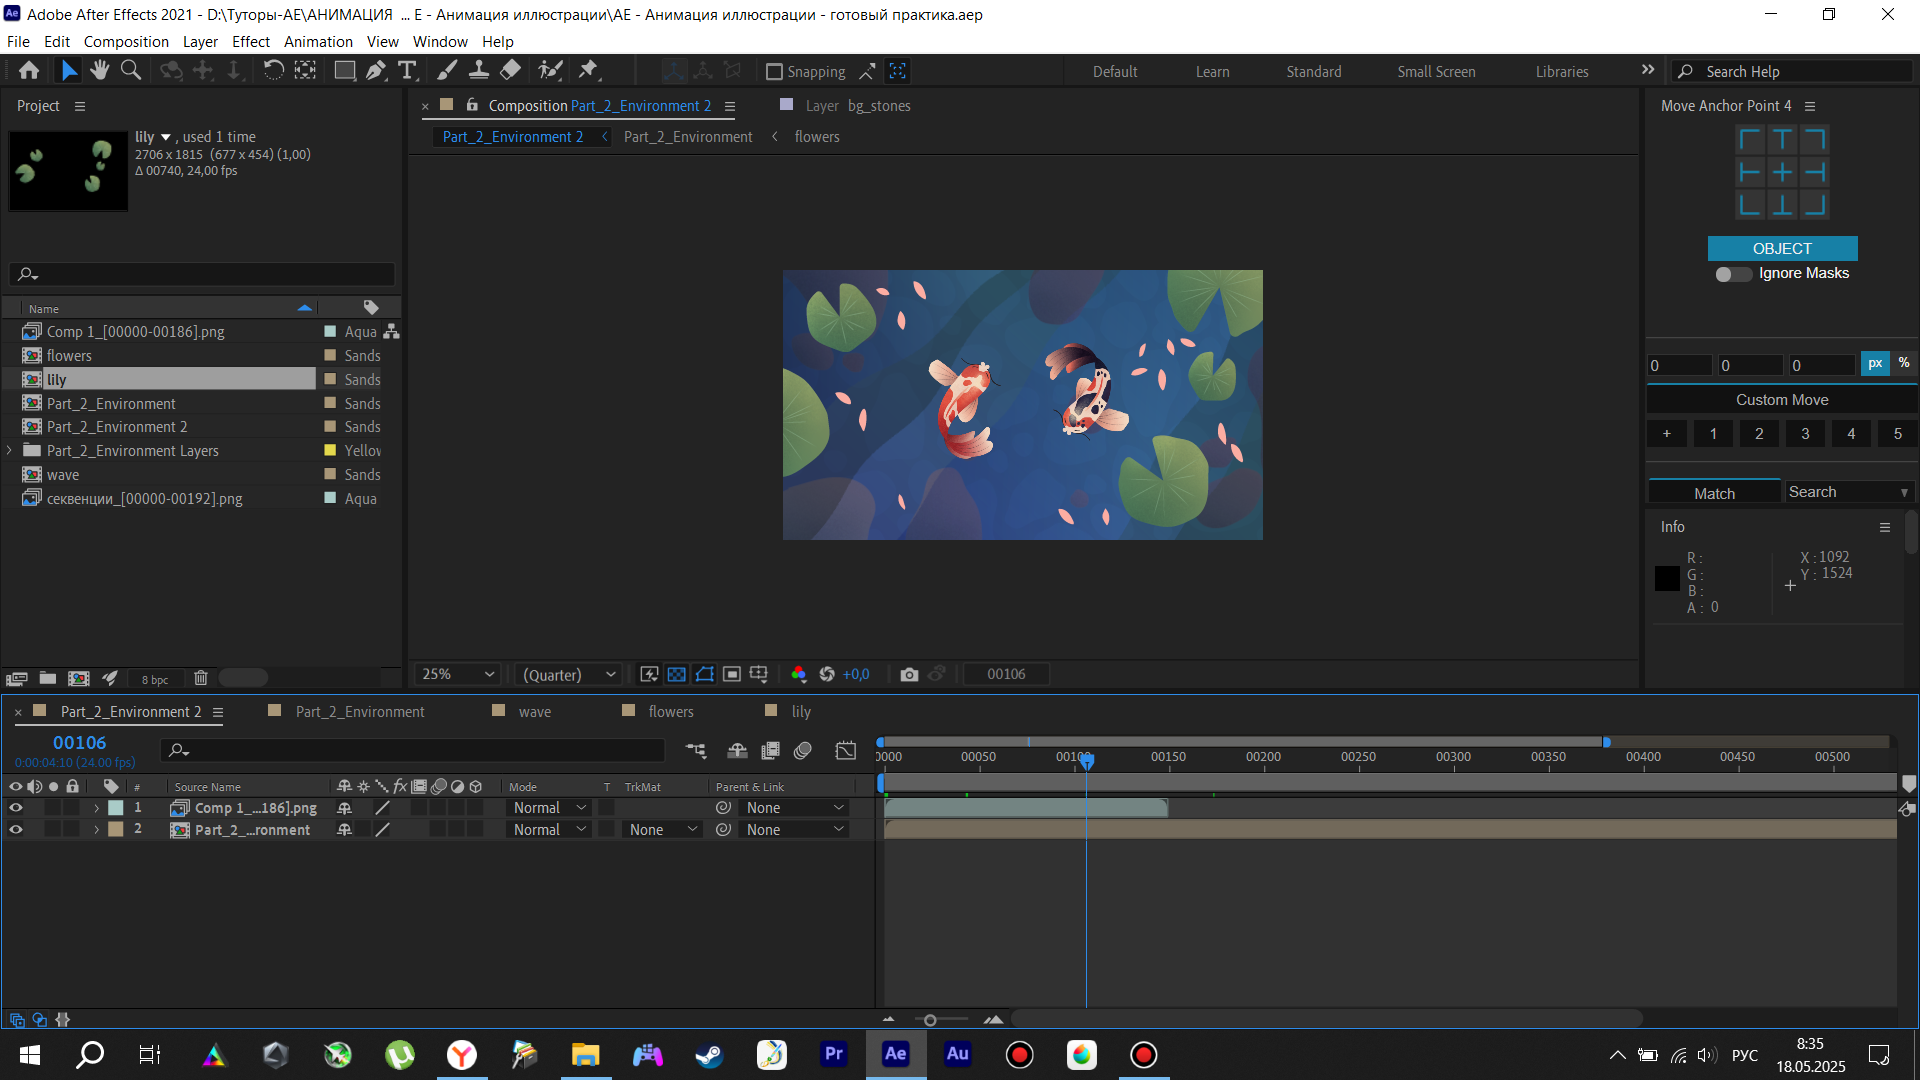Viewport: 1920px width, 1080px height.
Task: Click the Match button
Action: point(1714,493)
